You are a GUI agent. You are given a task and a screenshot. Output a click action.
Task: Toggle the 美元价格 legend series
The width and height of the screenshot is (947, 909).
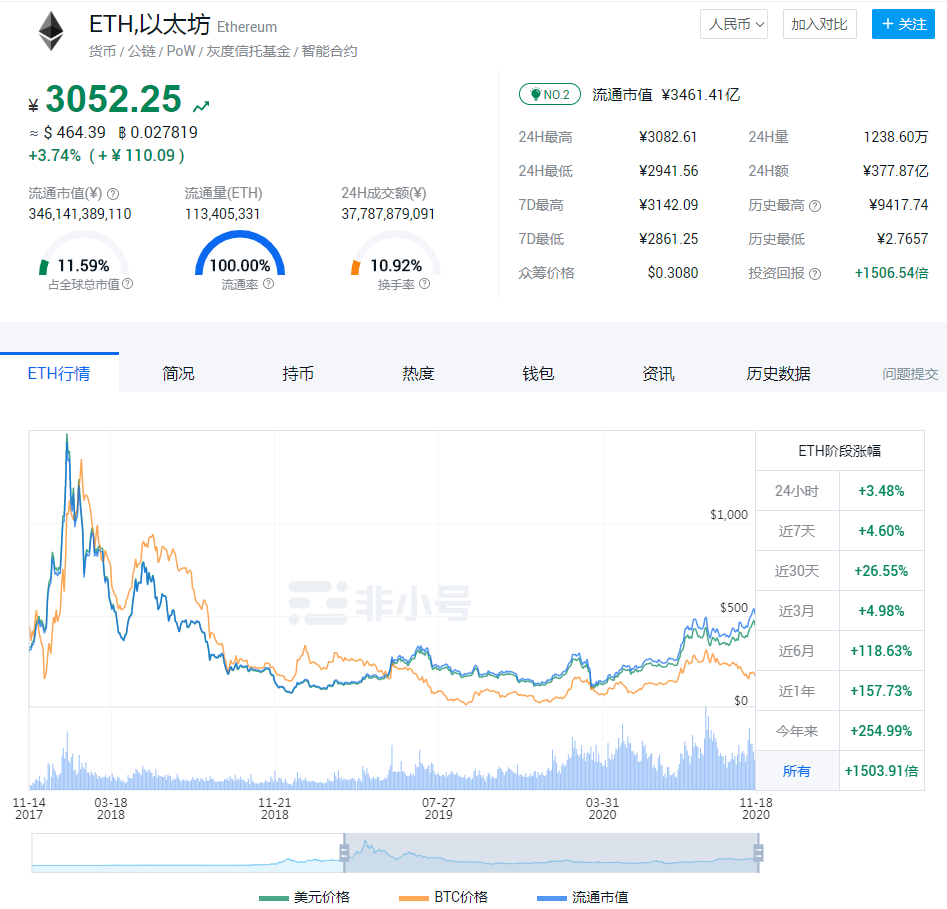tap(304, 897)
